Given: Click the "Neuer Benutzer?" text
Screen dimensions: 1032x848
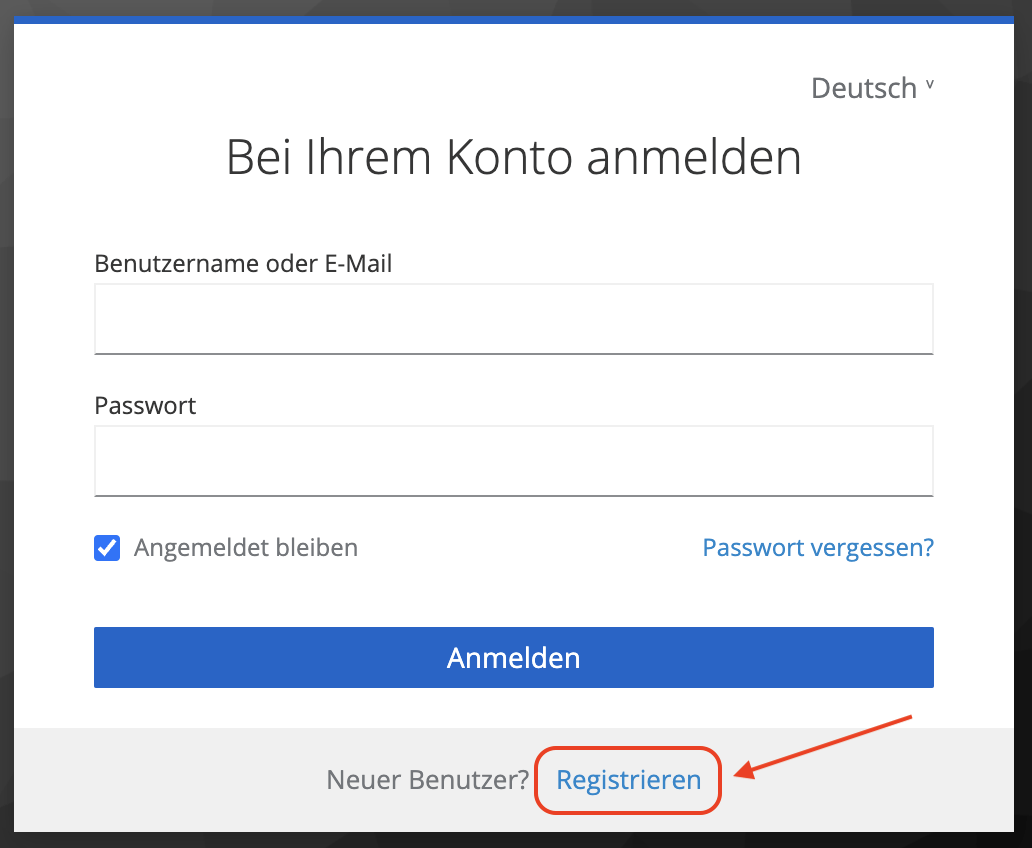Looking at the screenshot, I should [x=427, y=780].
